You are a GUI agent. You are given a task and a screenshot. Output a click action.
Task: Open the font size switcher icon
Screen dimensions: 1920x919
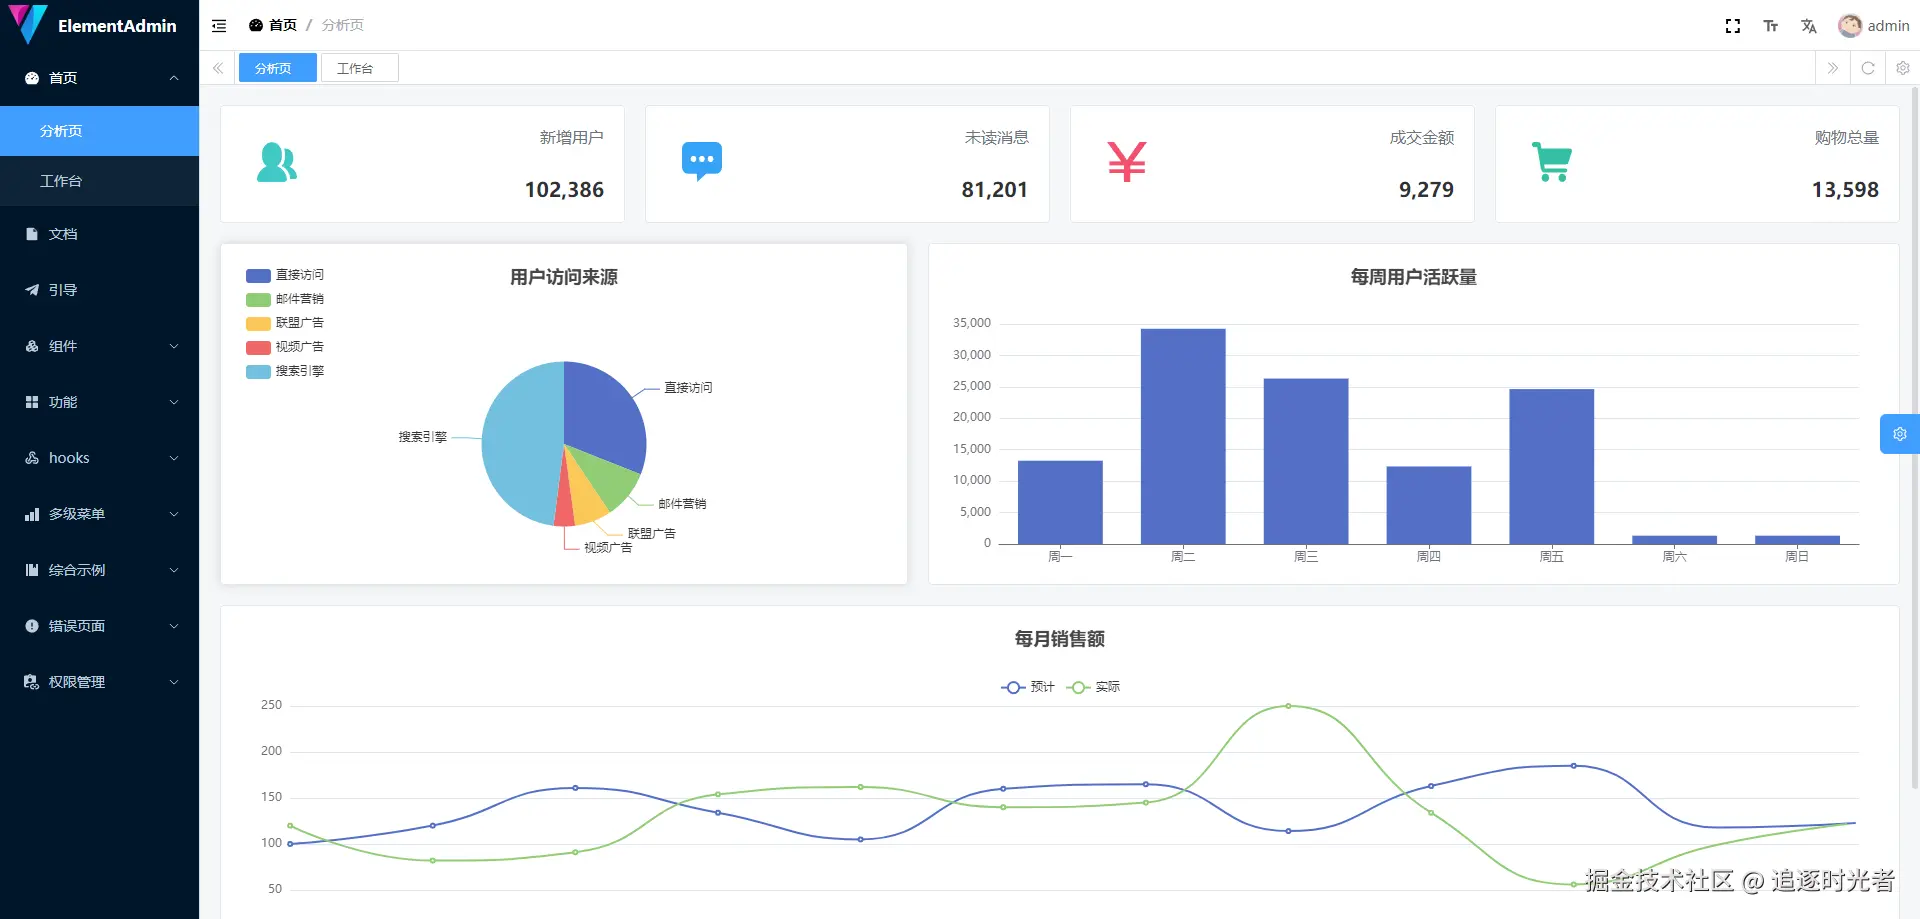click(x=1771, y=26)
